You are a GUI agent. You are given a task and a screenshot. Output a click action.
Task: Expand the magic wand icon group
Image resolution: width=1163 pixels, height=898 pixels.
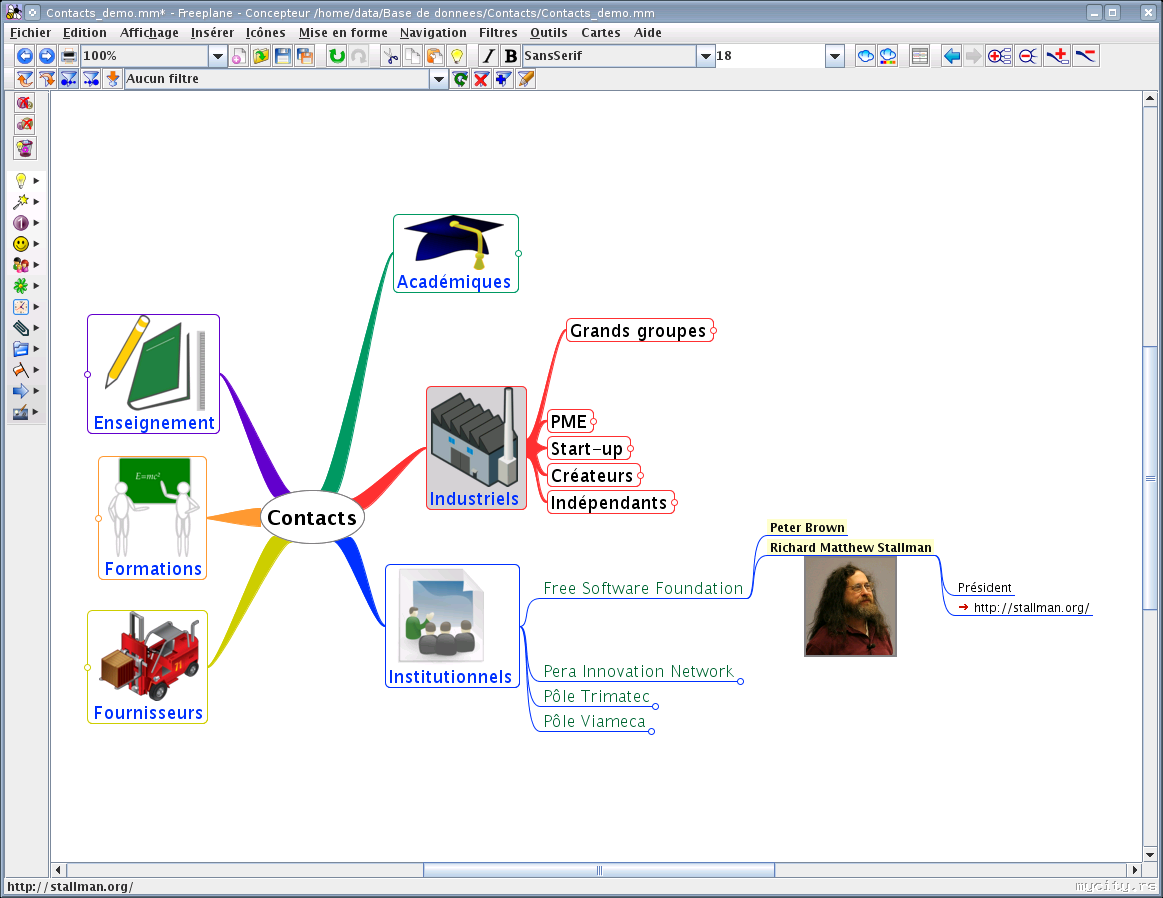pos(26,201)
